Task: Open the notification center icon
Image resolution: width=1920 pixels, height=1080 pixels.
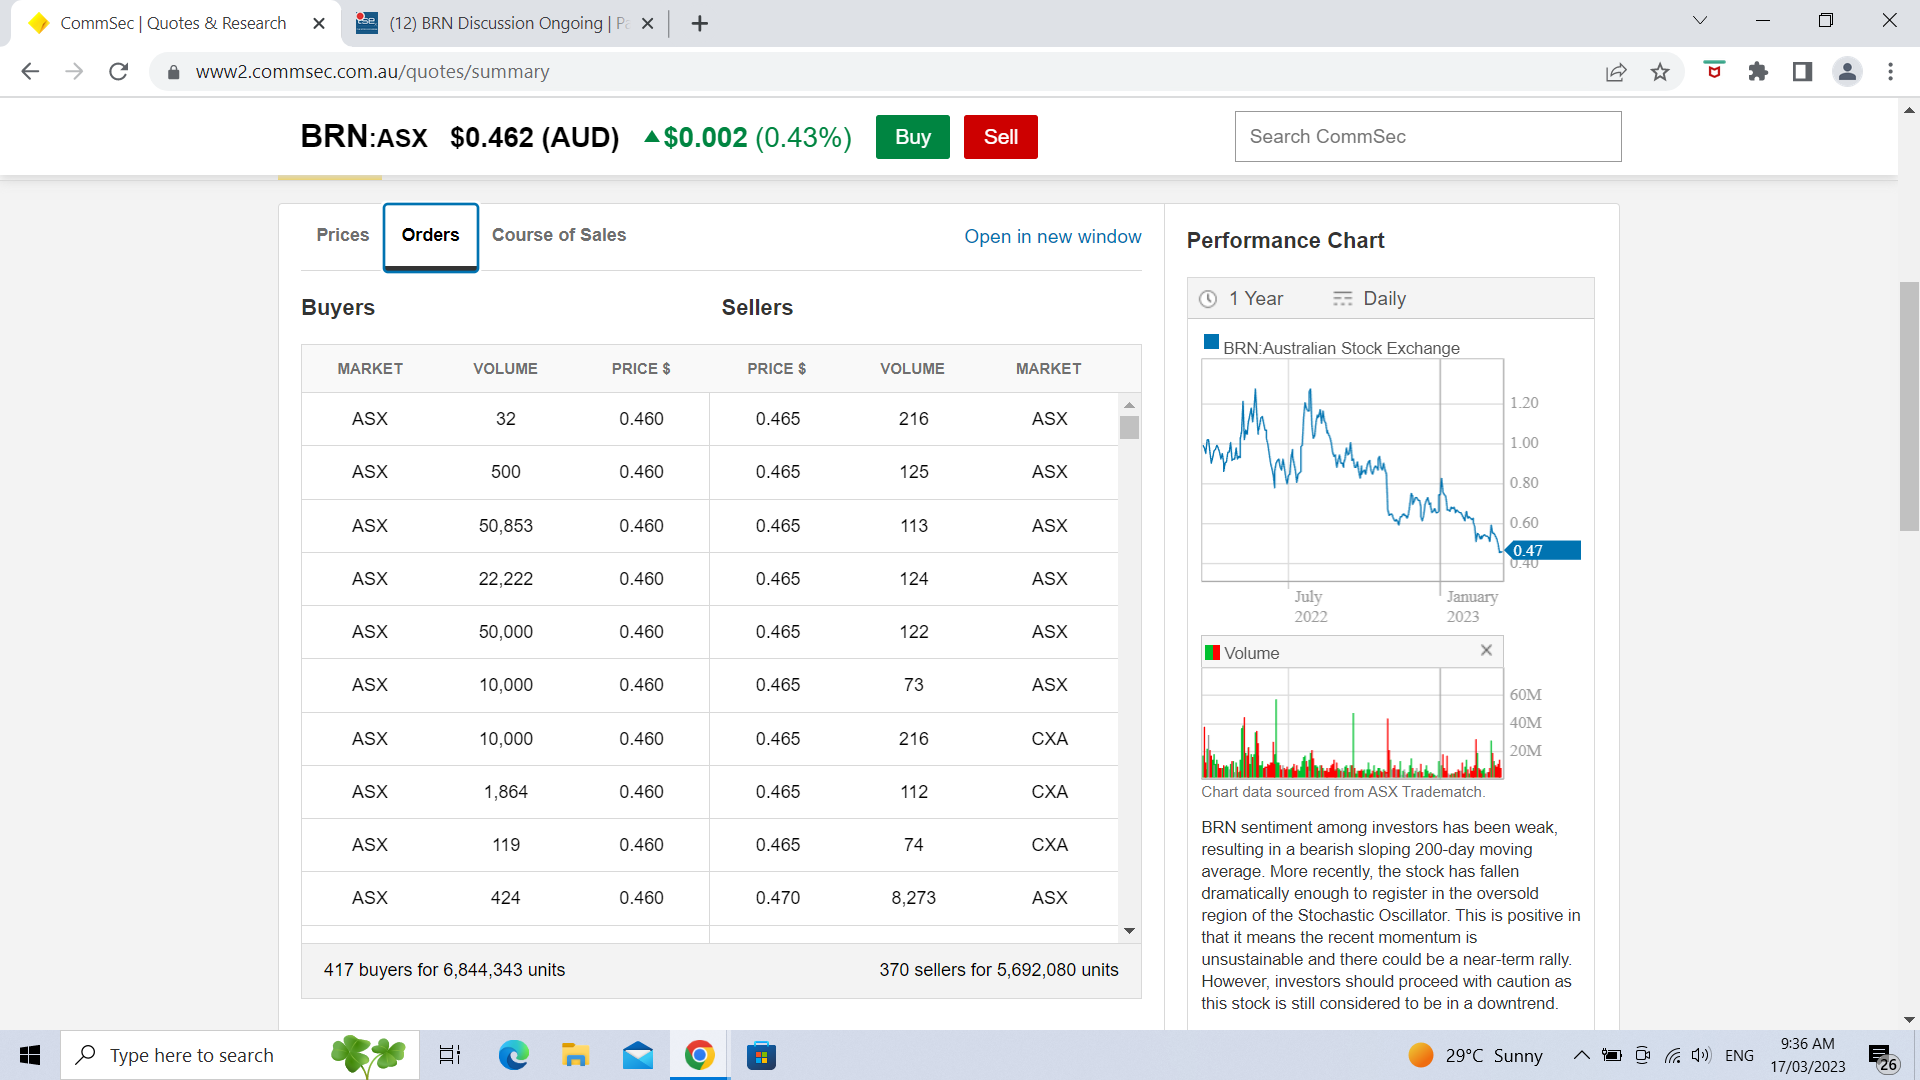Action: [x=1883, y=1057]
